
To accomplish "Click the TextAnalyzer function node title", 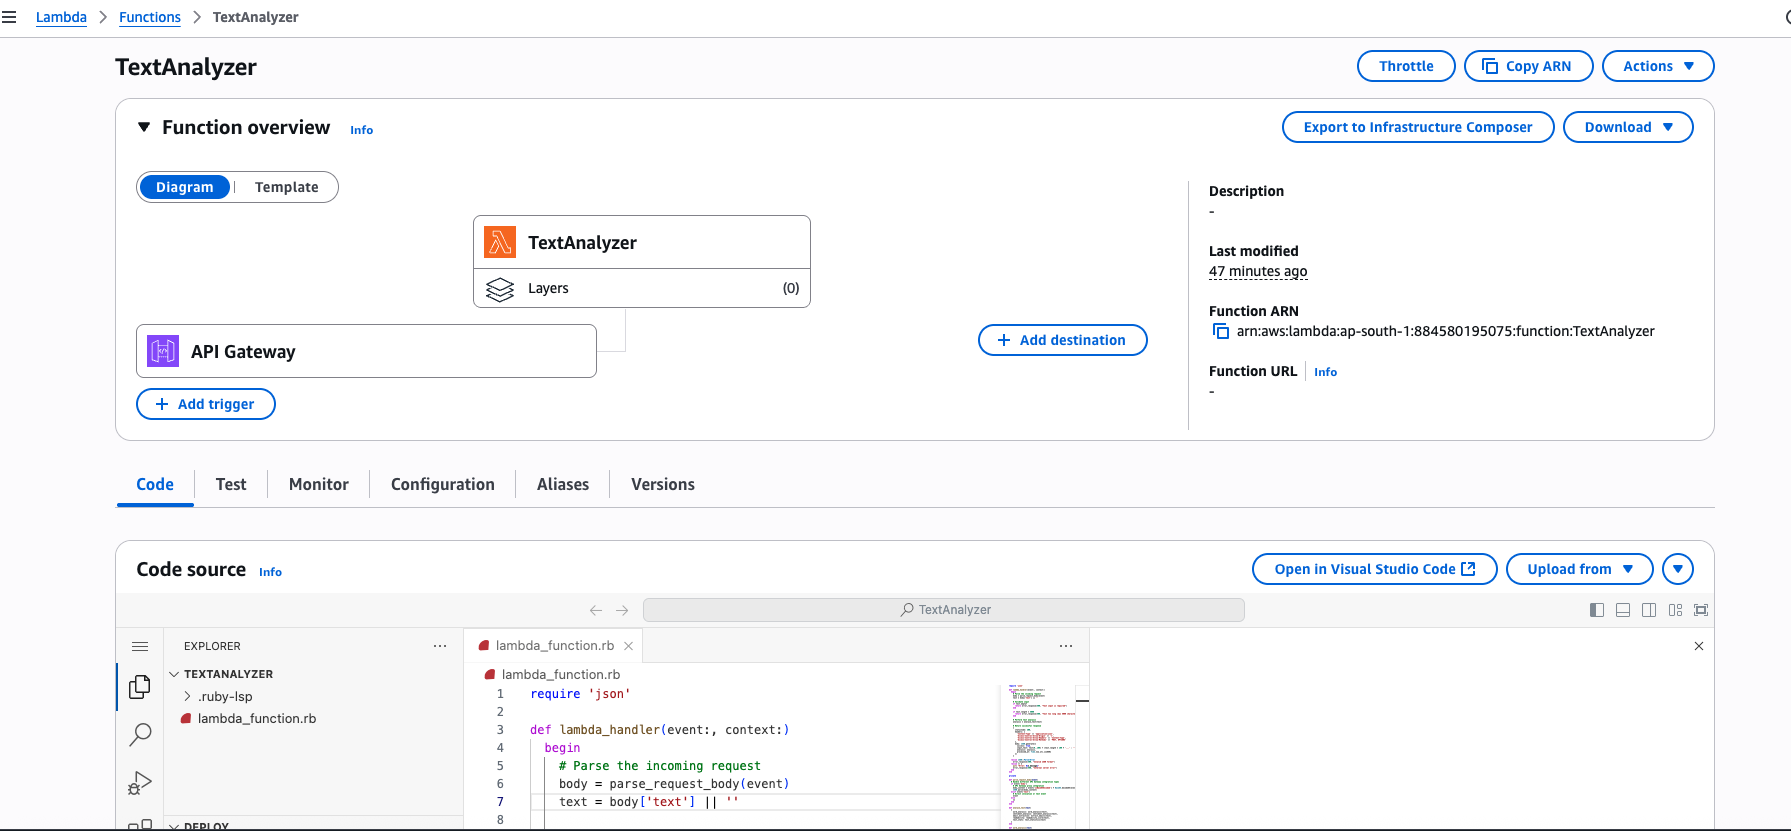I will (x=582, y=242).
